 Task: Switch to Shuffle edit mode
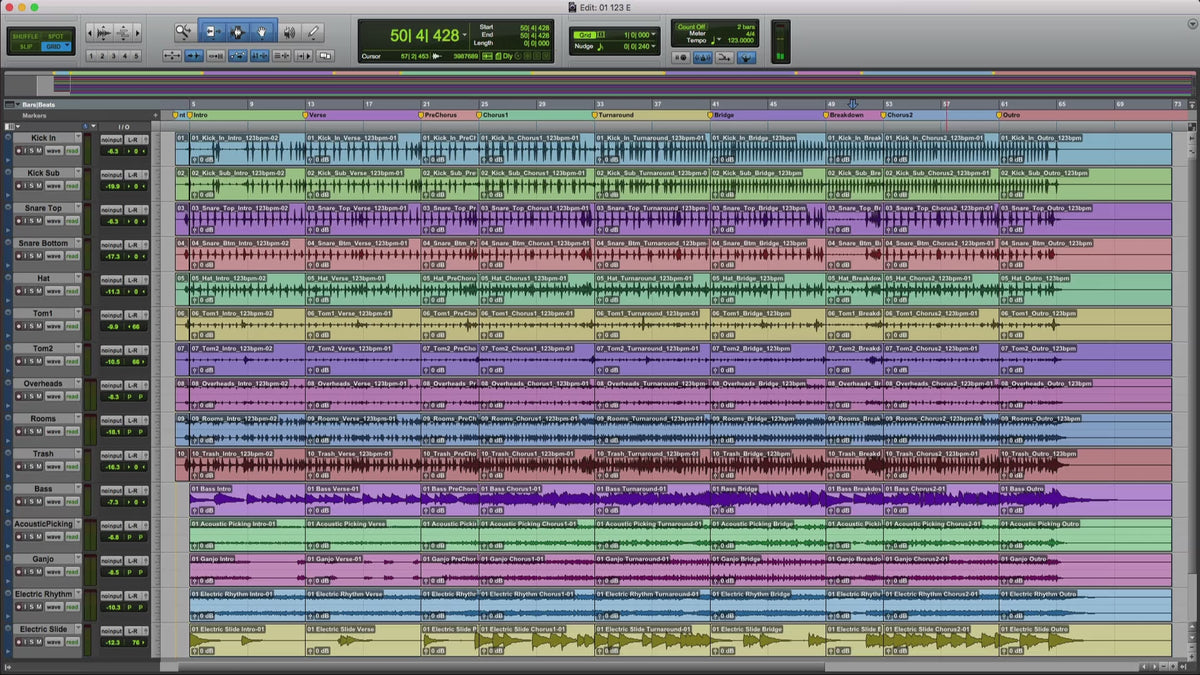pyautogui.click(x=25, y=36)
